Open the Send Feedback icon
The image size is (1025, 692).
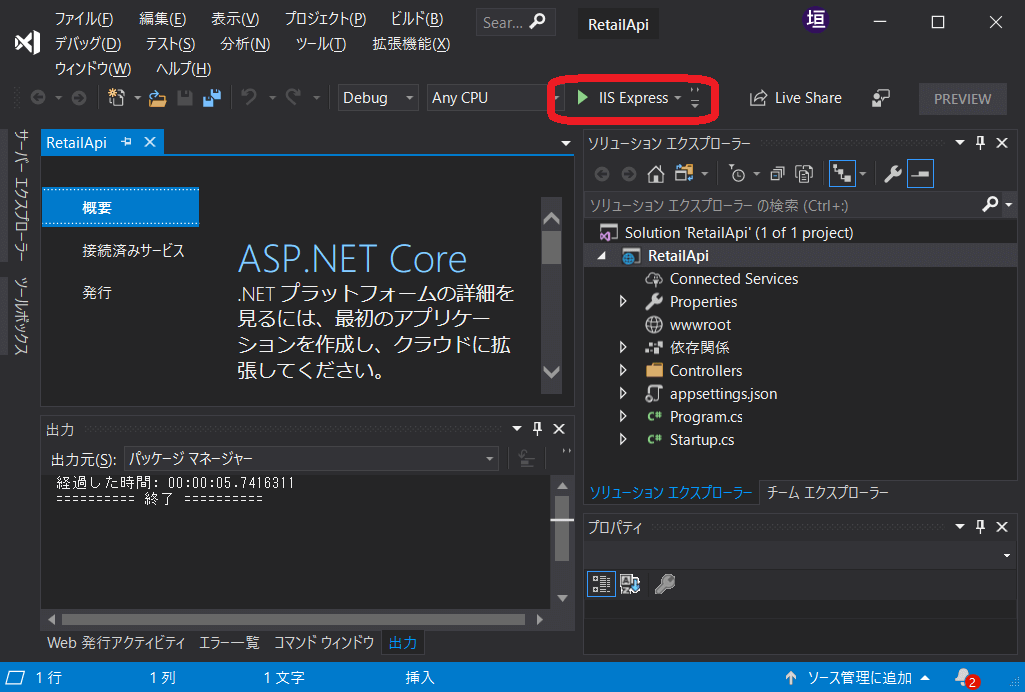[x=881, y=98]
